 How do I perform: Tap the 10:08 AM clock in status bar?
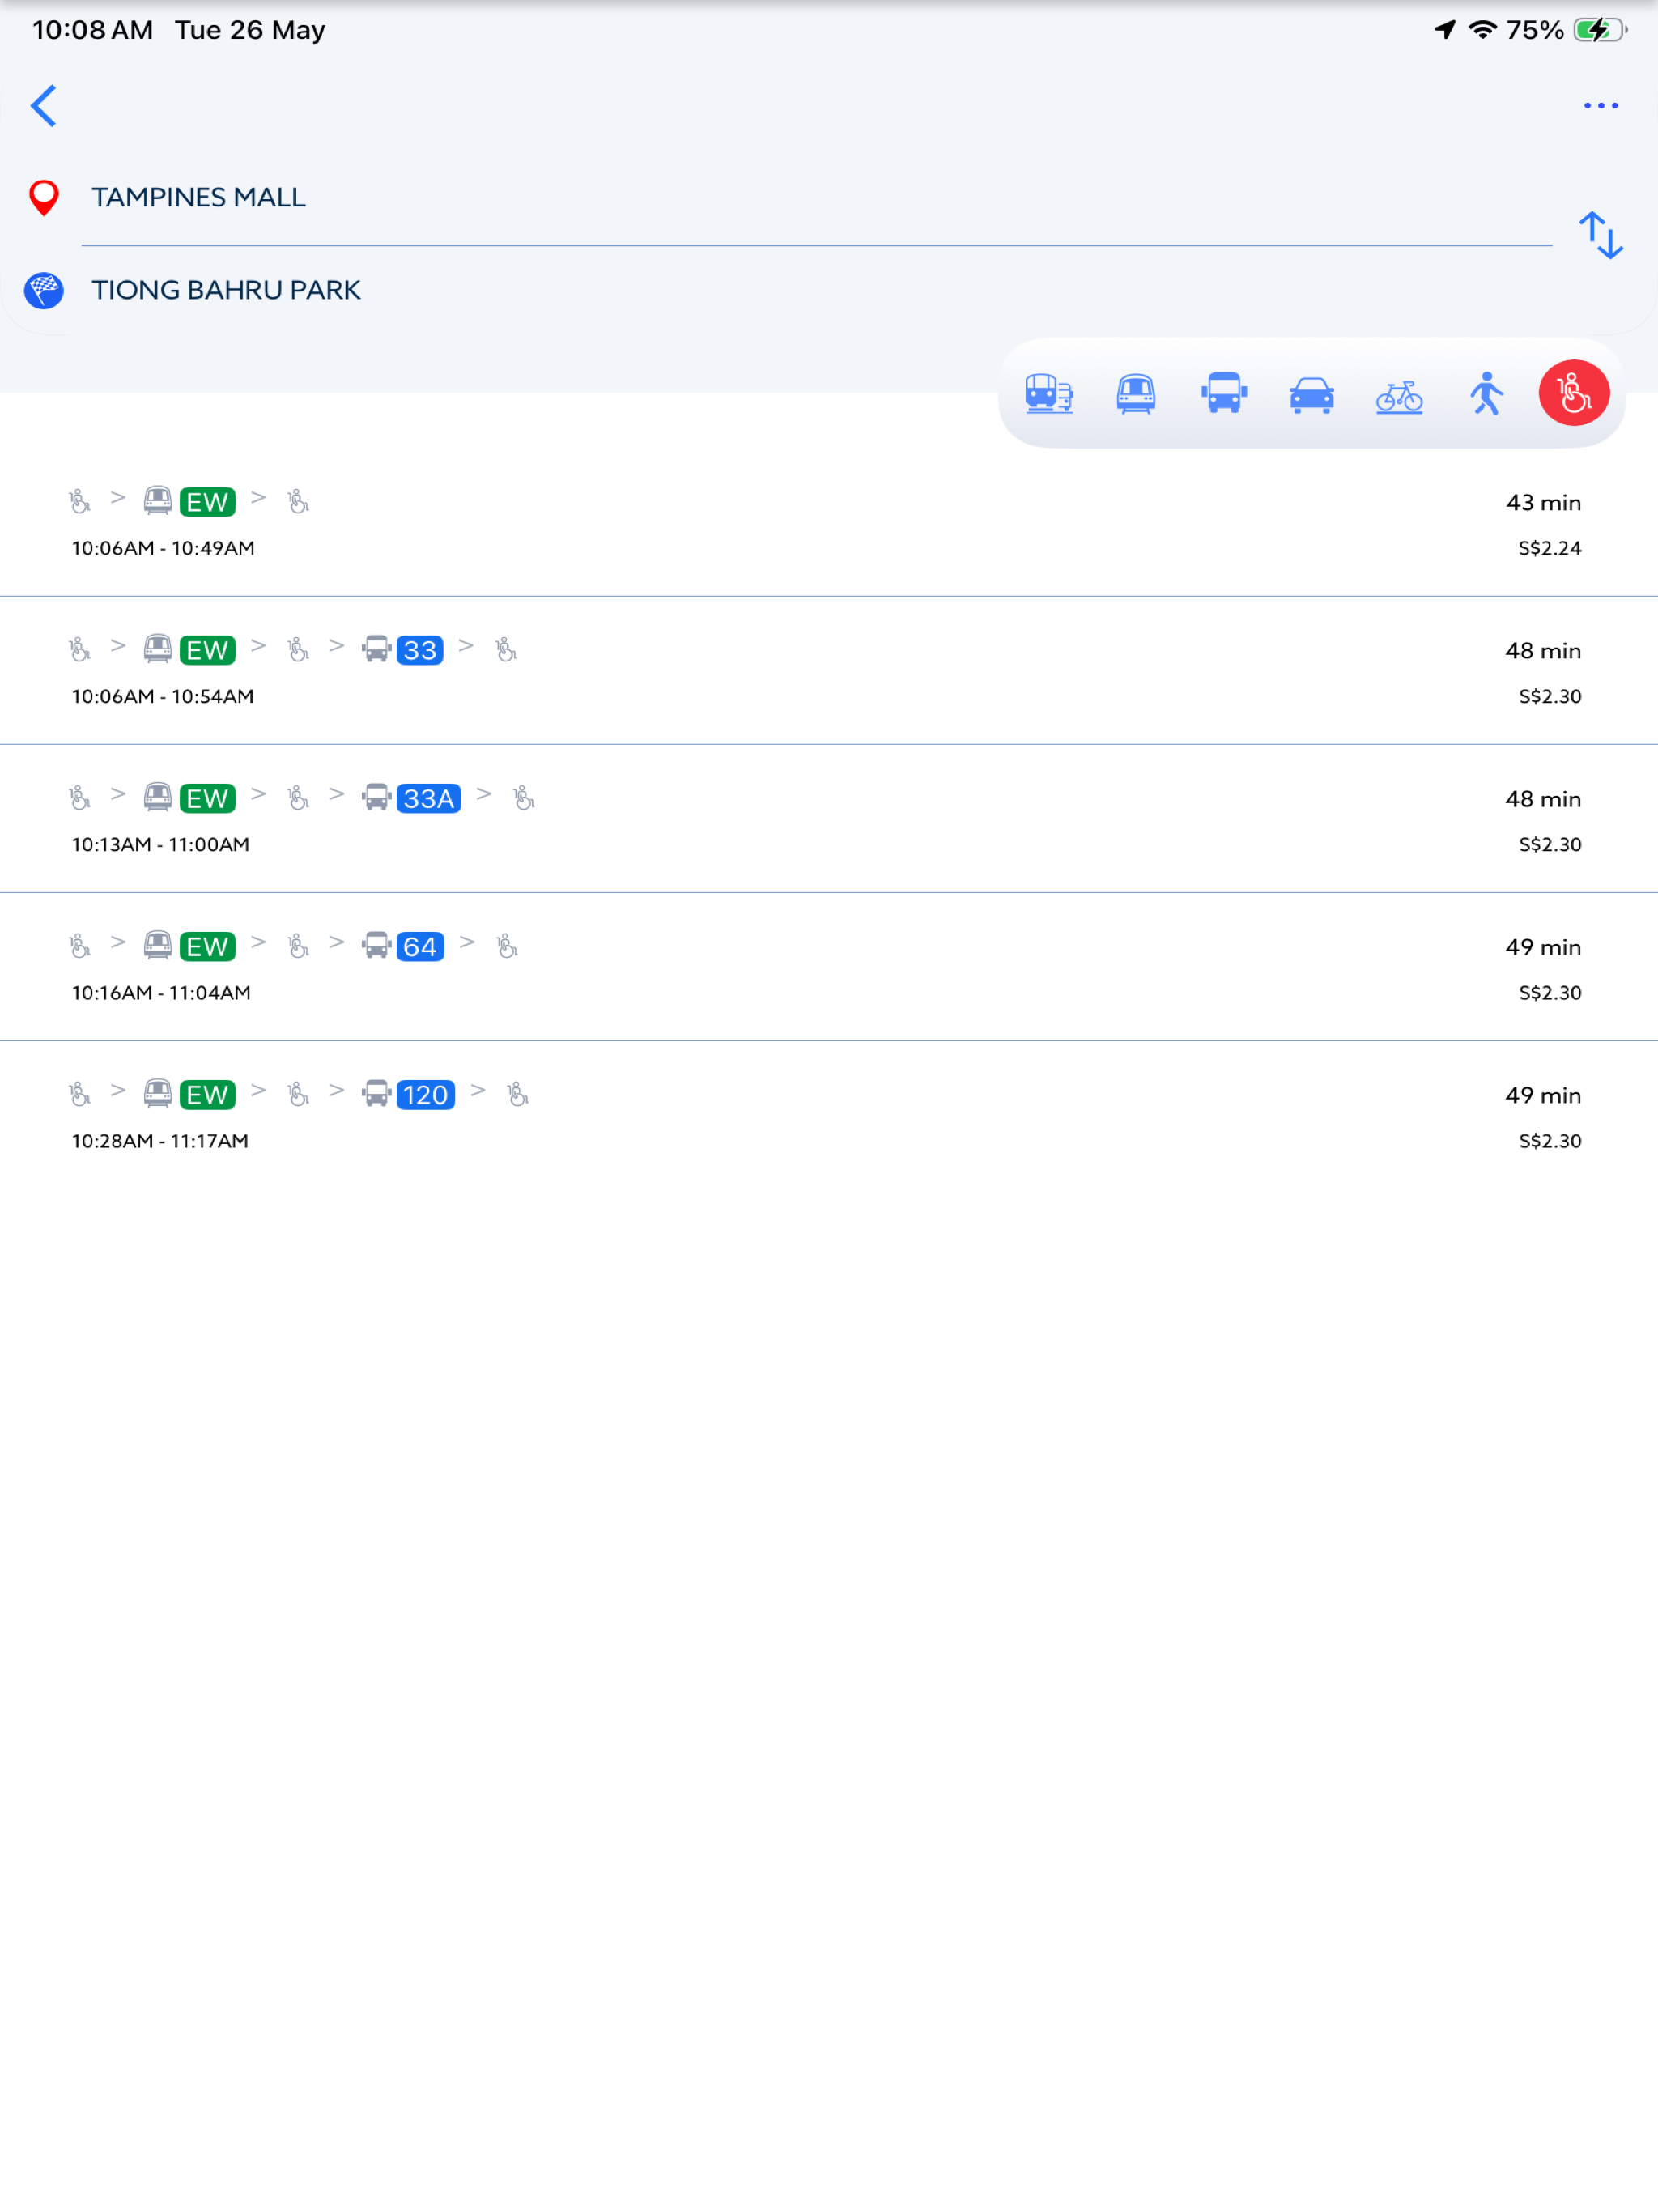point(93,30)
